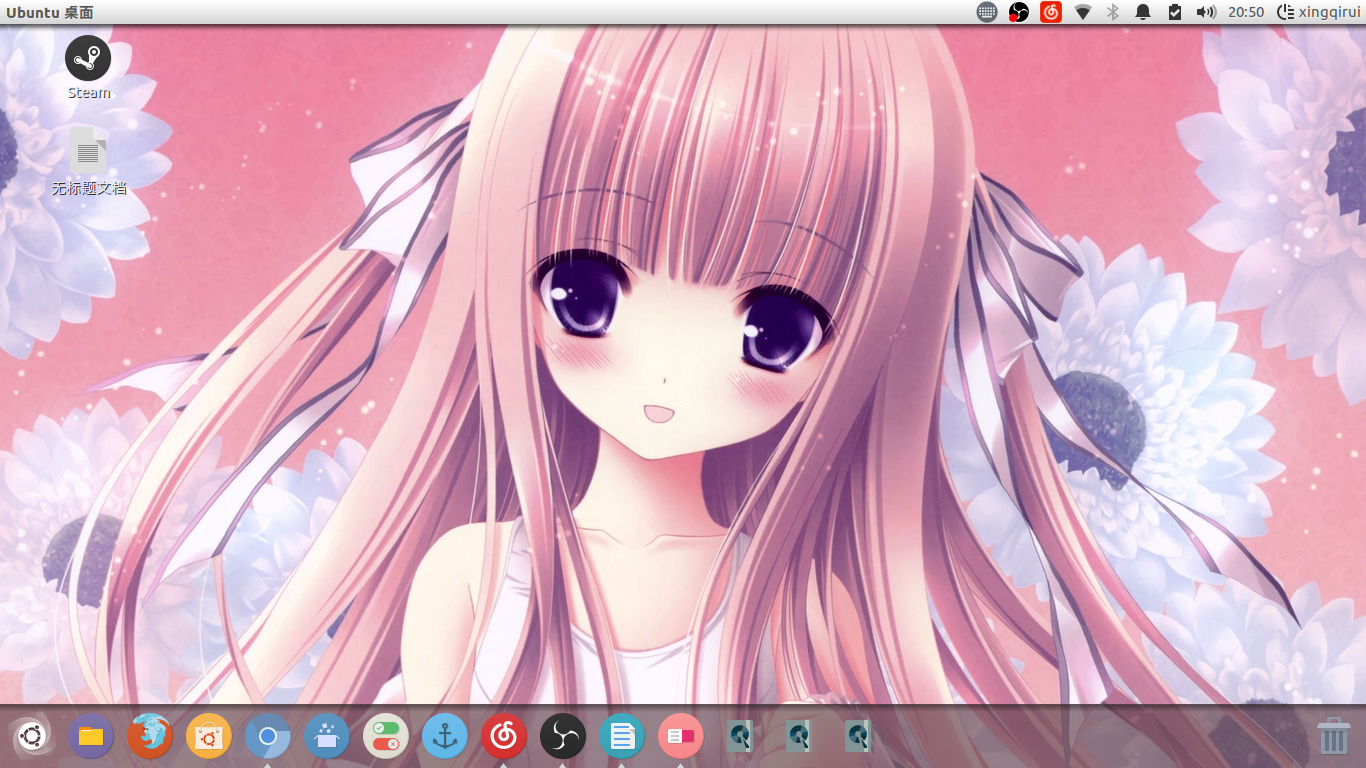Open the Bluetooth indicator menu

click(1112, 12)
